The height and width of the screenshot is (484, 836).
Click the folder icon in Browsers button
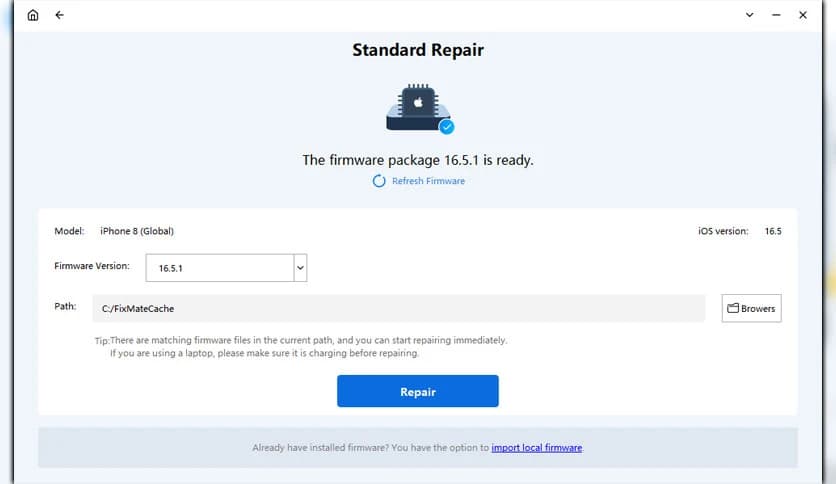pyautogui.click(x=733, y=308)
